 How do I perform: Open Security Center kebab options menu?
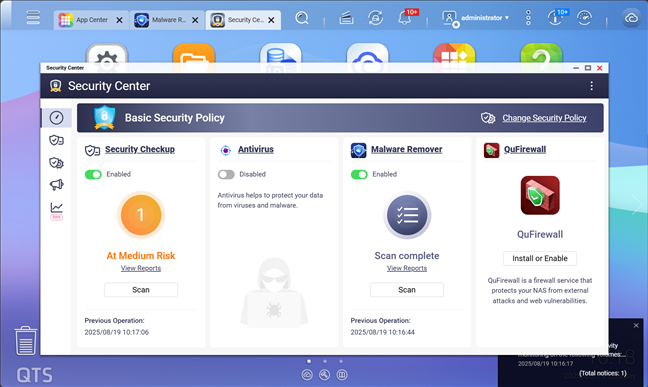(591, 86)
